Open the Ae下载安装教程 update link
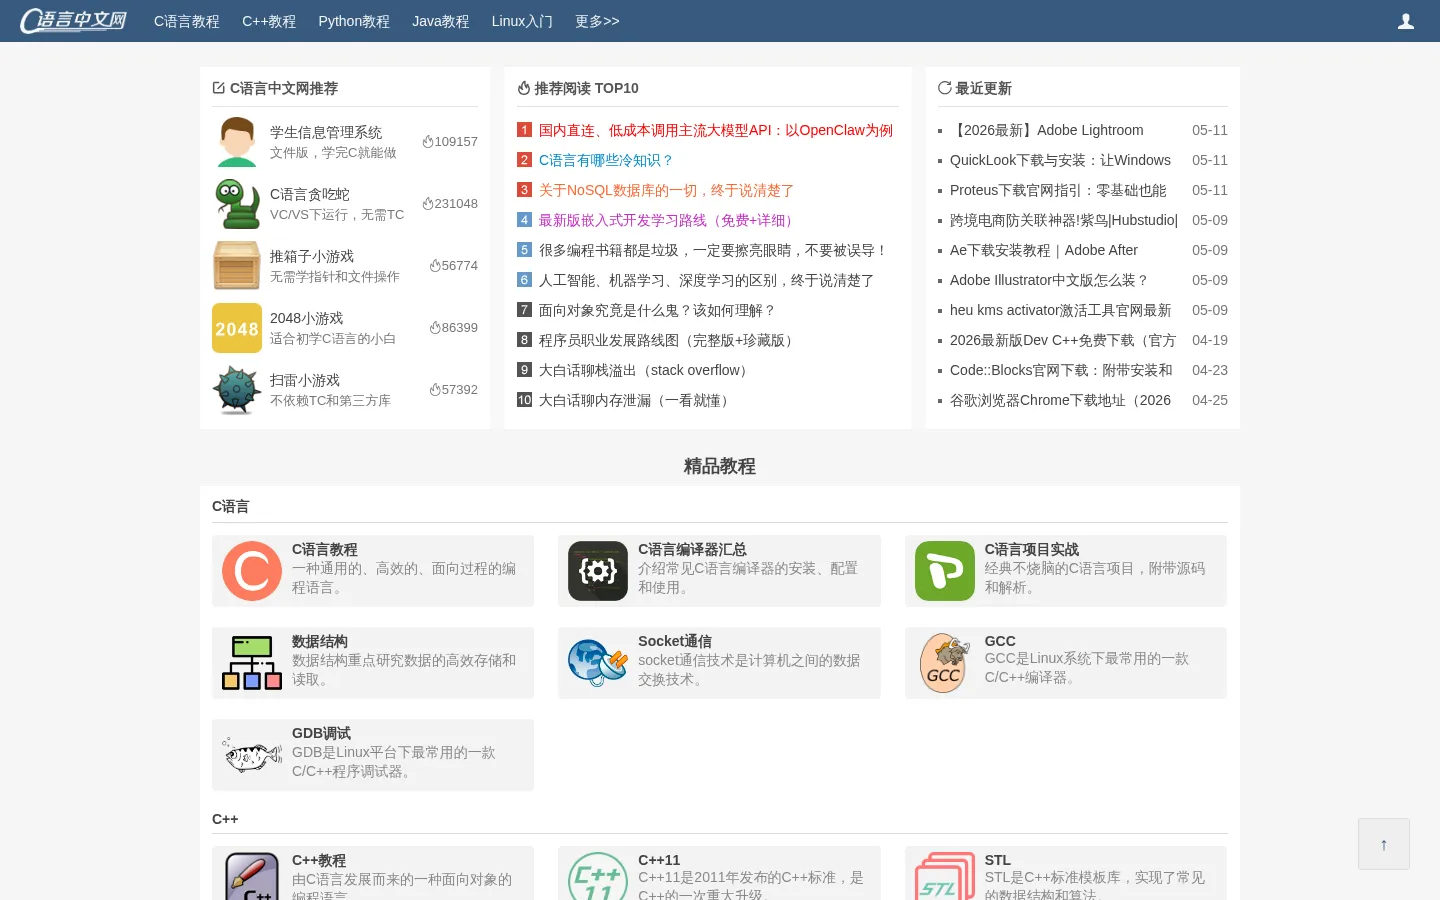Screen dimensions: 1440x900 [x=1044, y=250]
